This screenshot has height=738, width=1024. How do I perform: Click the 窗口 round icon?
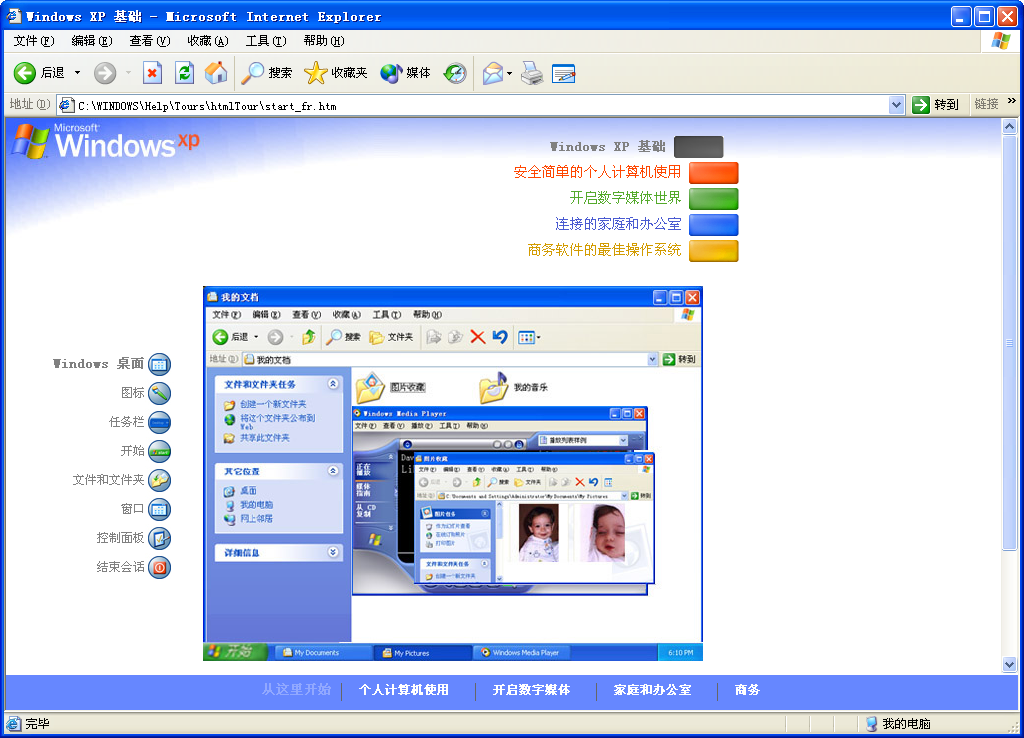coord(159,509)
